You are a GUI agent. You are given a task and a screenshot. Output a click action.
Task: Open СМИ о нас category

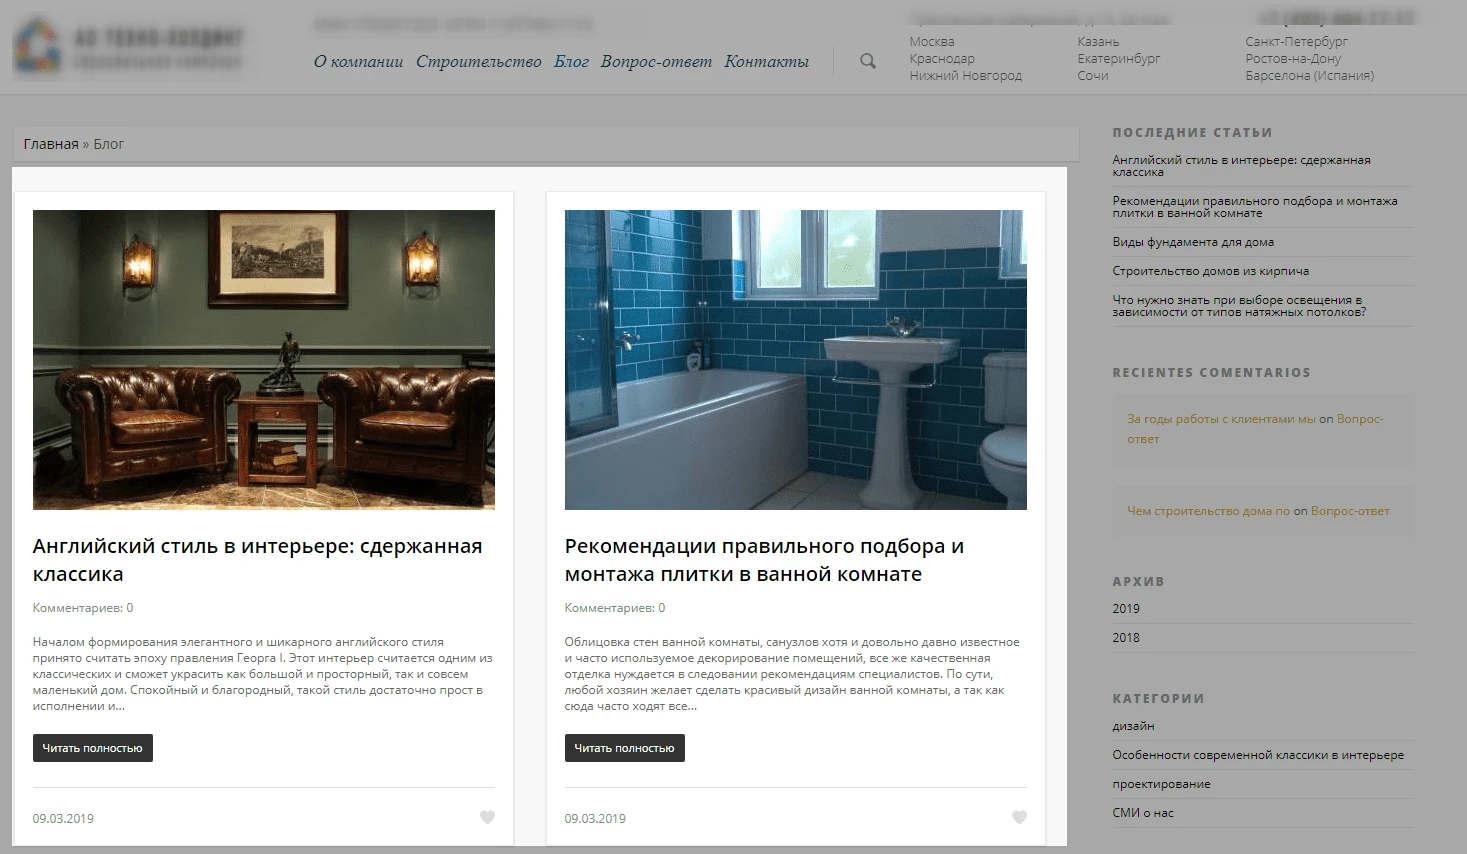coord(1143,813)
